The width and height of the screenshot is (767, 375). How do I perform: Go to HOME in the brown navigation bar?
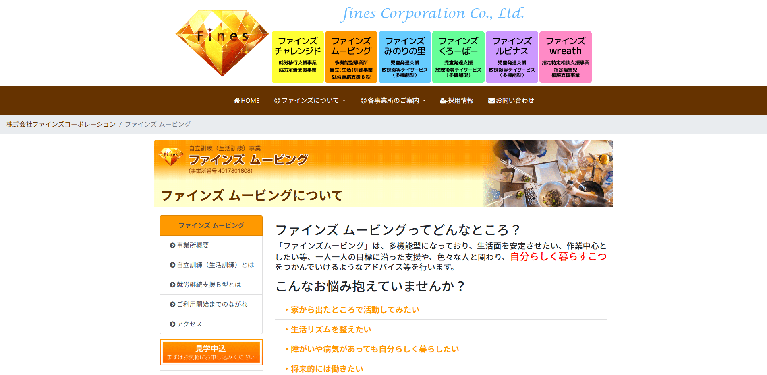(247, 101)
